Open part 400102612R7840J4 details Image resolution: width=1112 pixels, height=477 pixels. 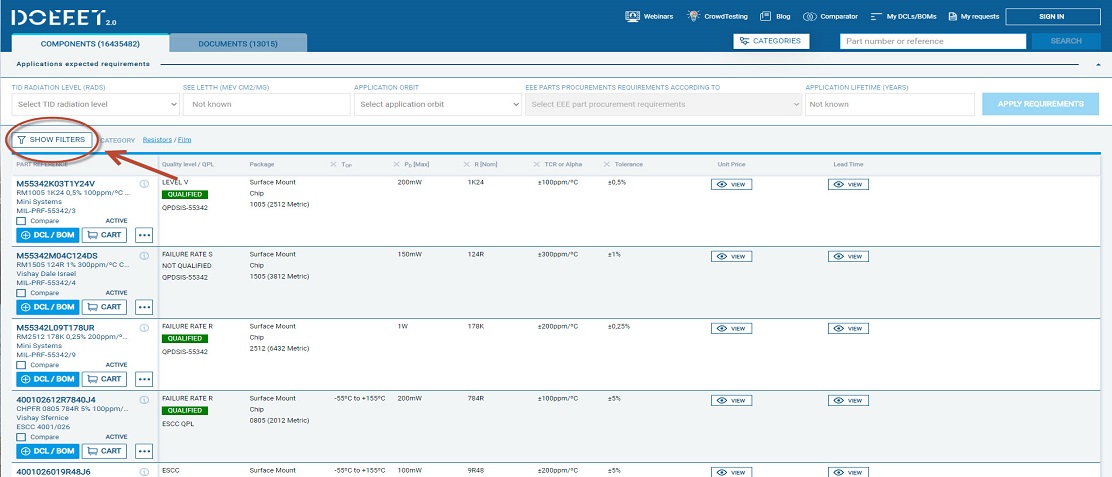(56, 400)
